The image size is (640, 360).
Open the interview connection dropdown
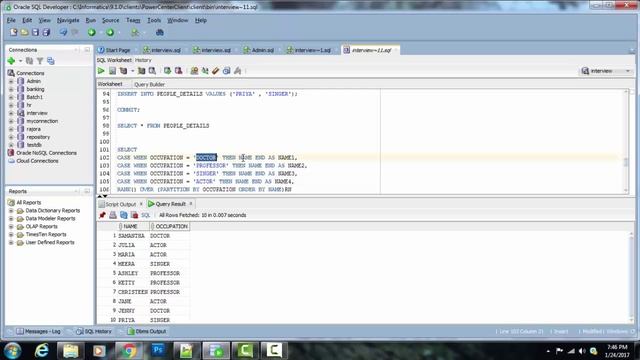(x=606, y=71)
